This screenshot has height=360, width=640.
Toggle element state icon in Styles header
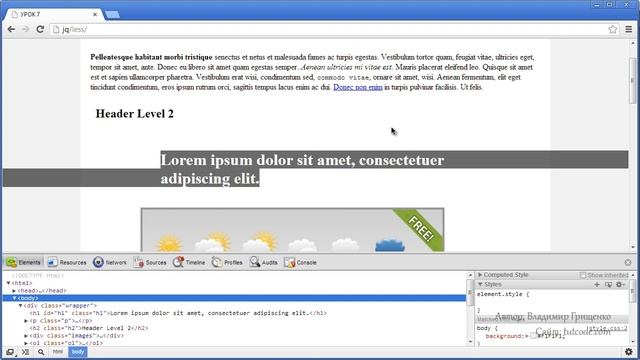pyautogui.click(x=608, y=284)
